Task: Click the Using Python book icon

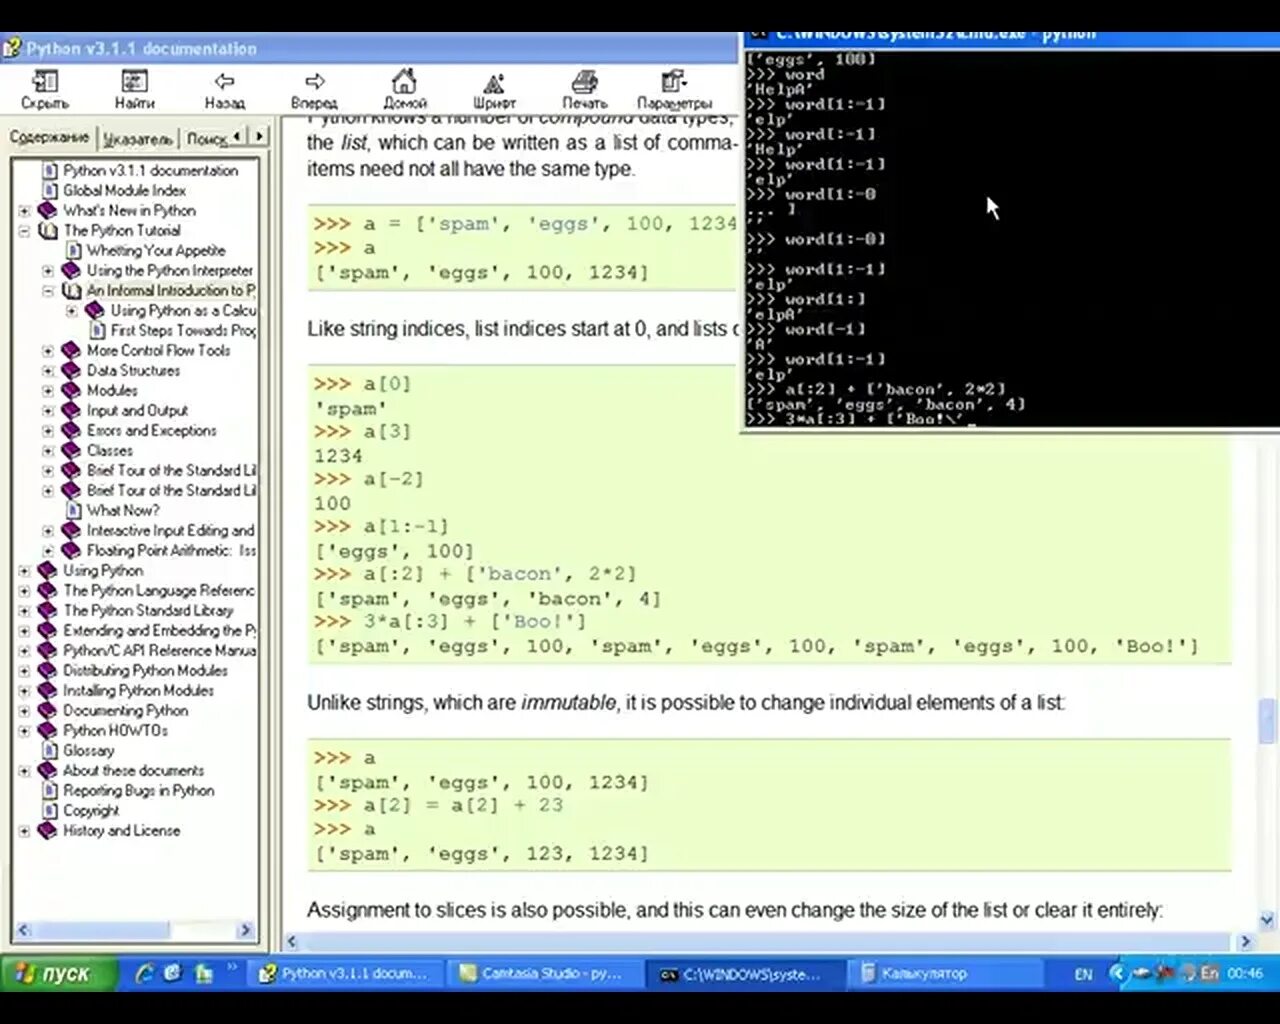Action: point(47,570)
